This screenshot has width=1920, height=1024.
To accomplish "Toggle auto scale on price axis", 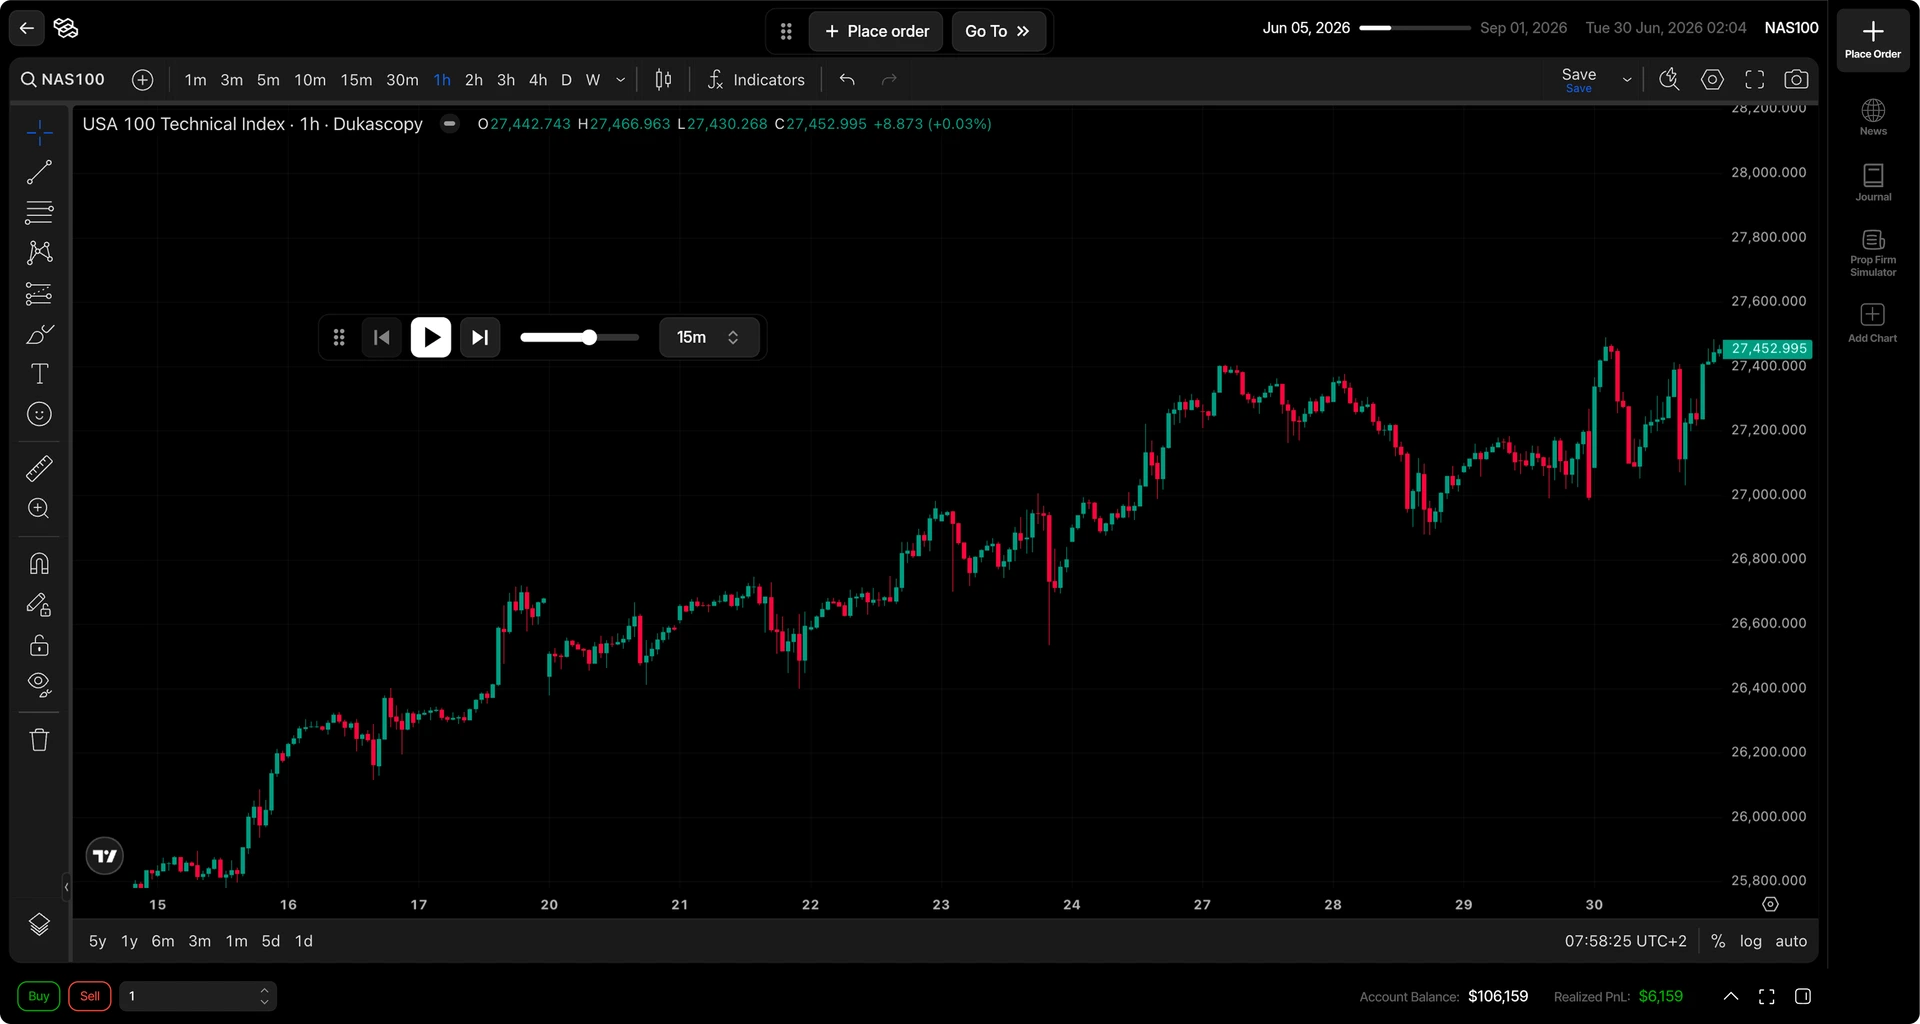I will click(x=1791, y=941).
